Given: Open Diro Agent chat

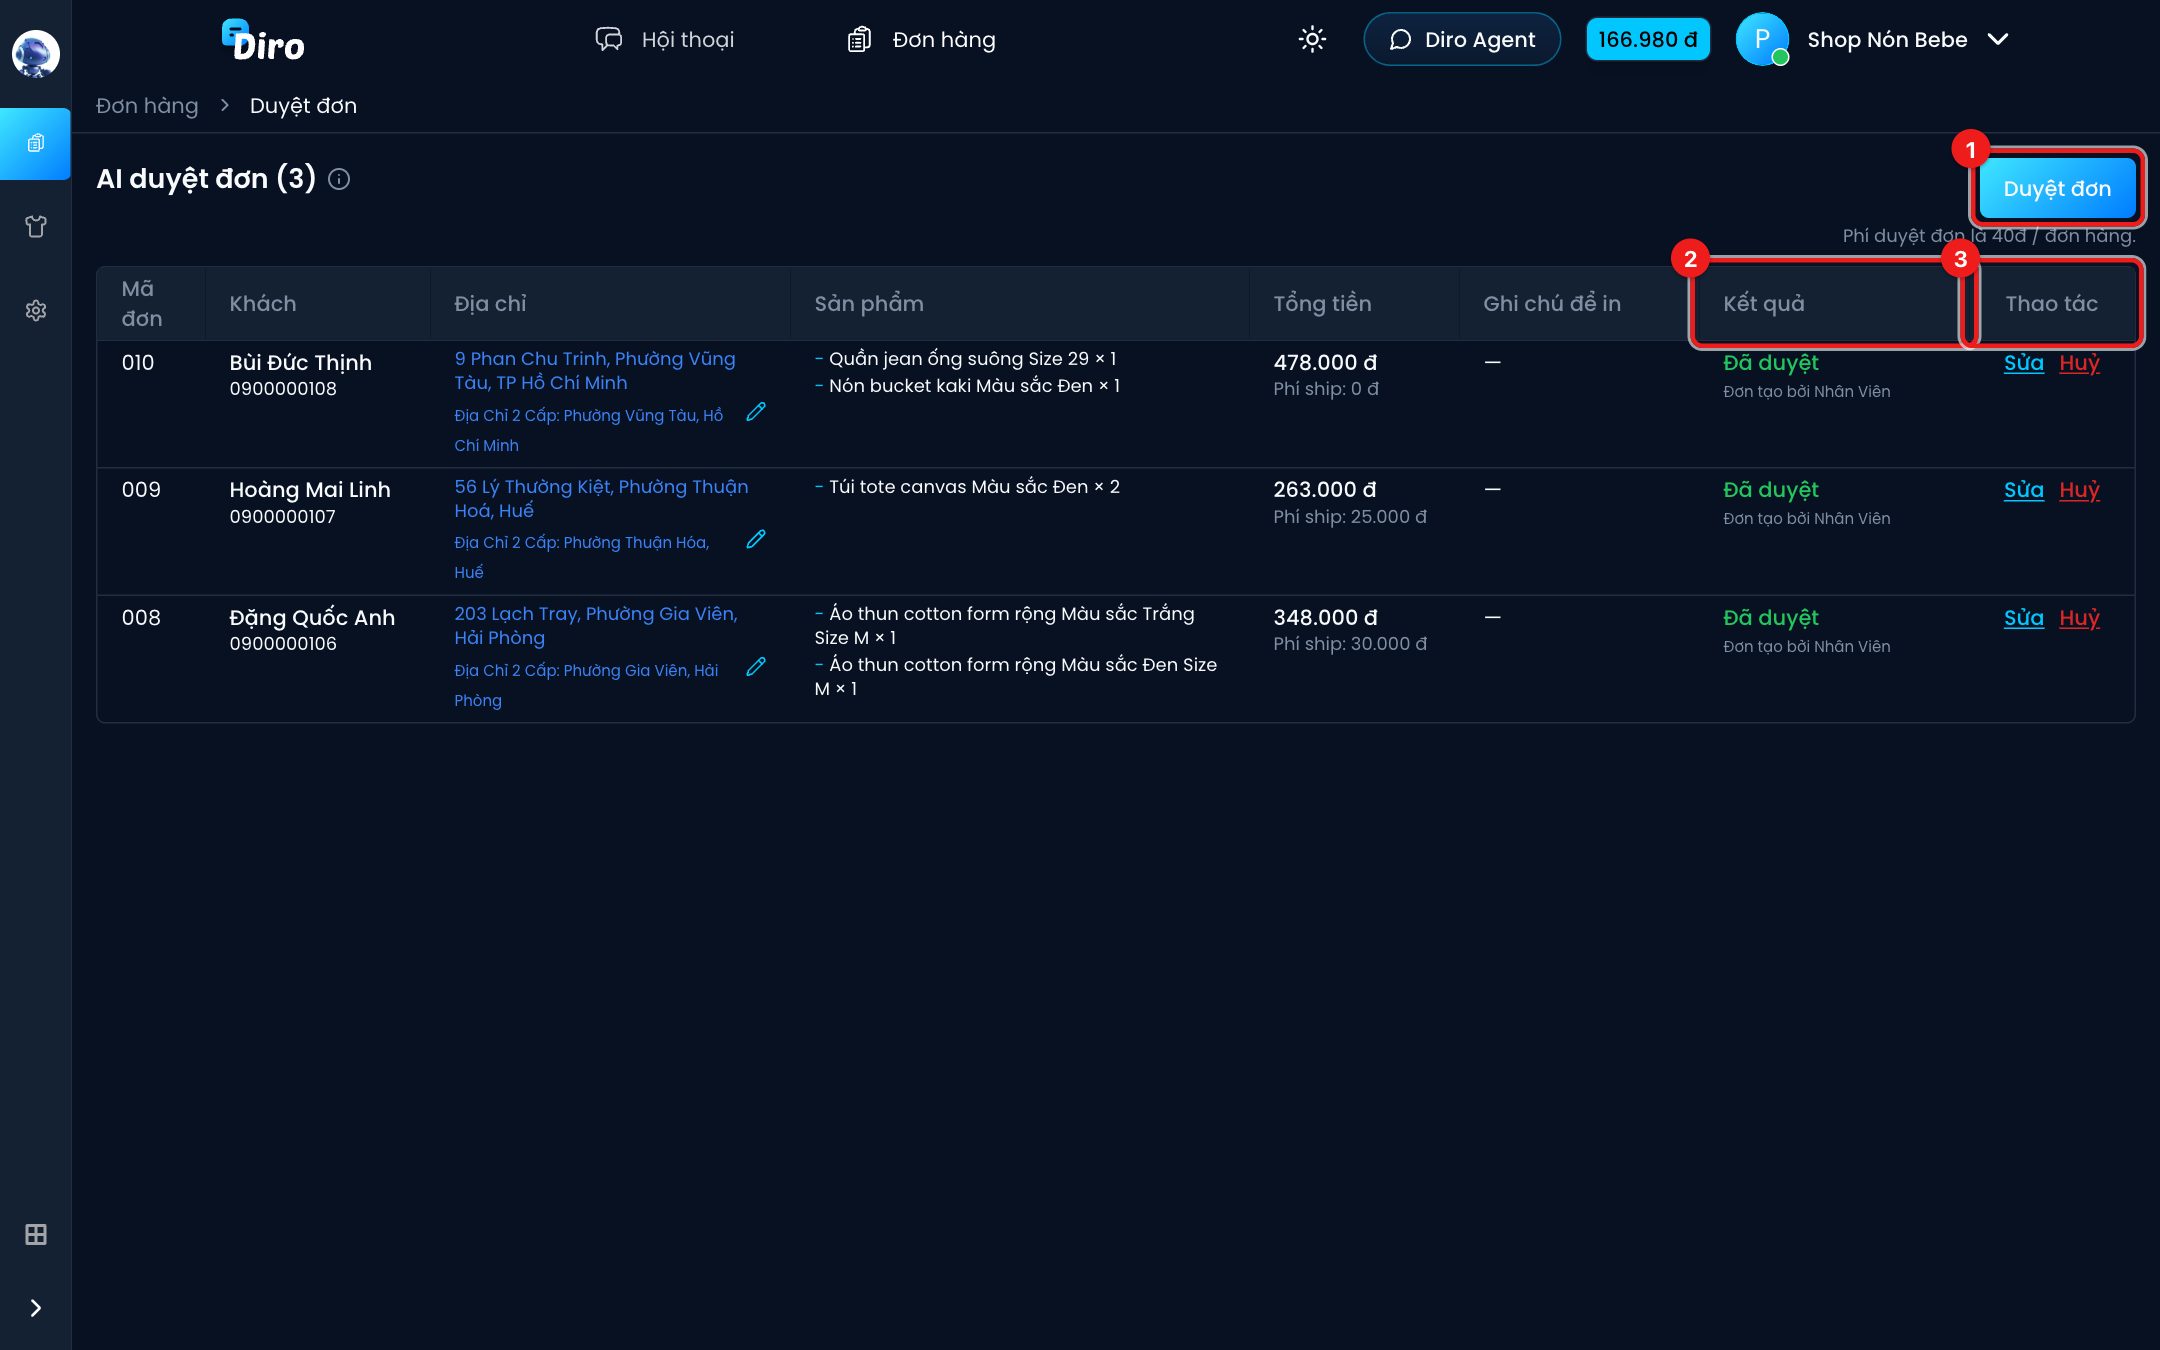Looking at the screenshot, I should 1462,39.
